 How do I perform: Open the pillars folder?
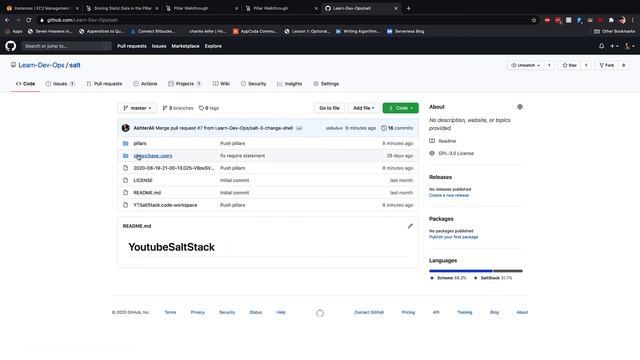(x=140, y=143)
